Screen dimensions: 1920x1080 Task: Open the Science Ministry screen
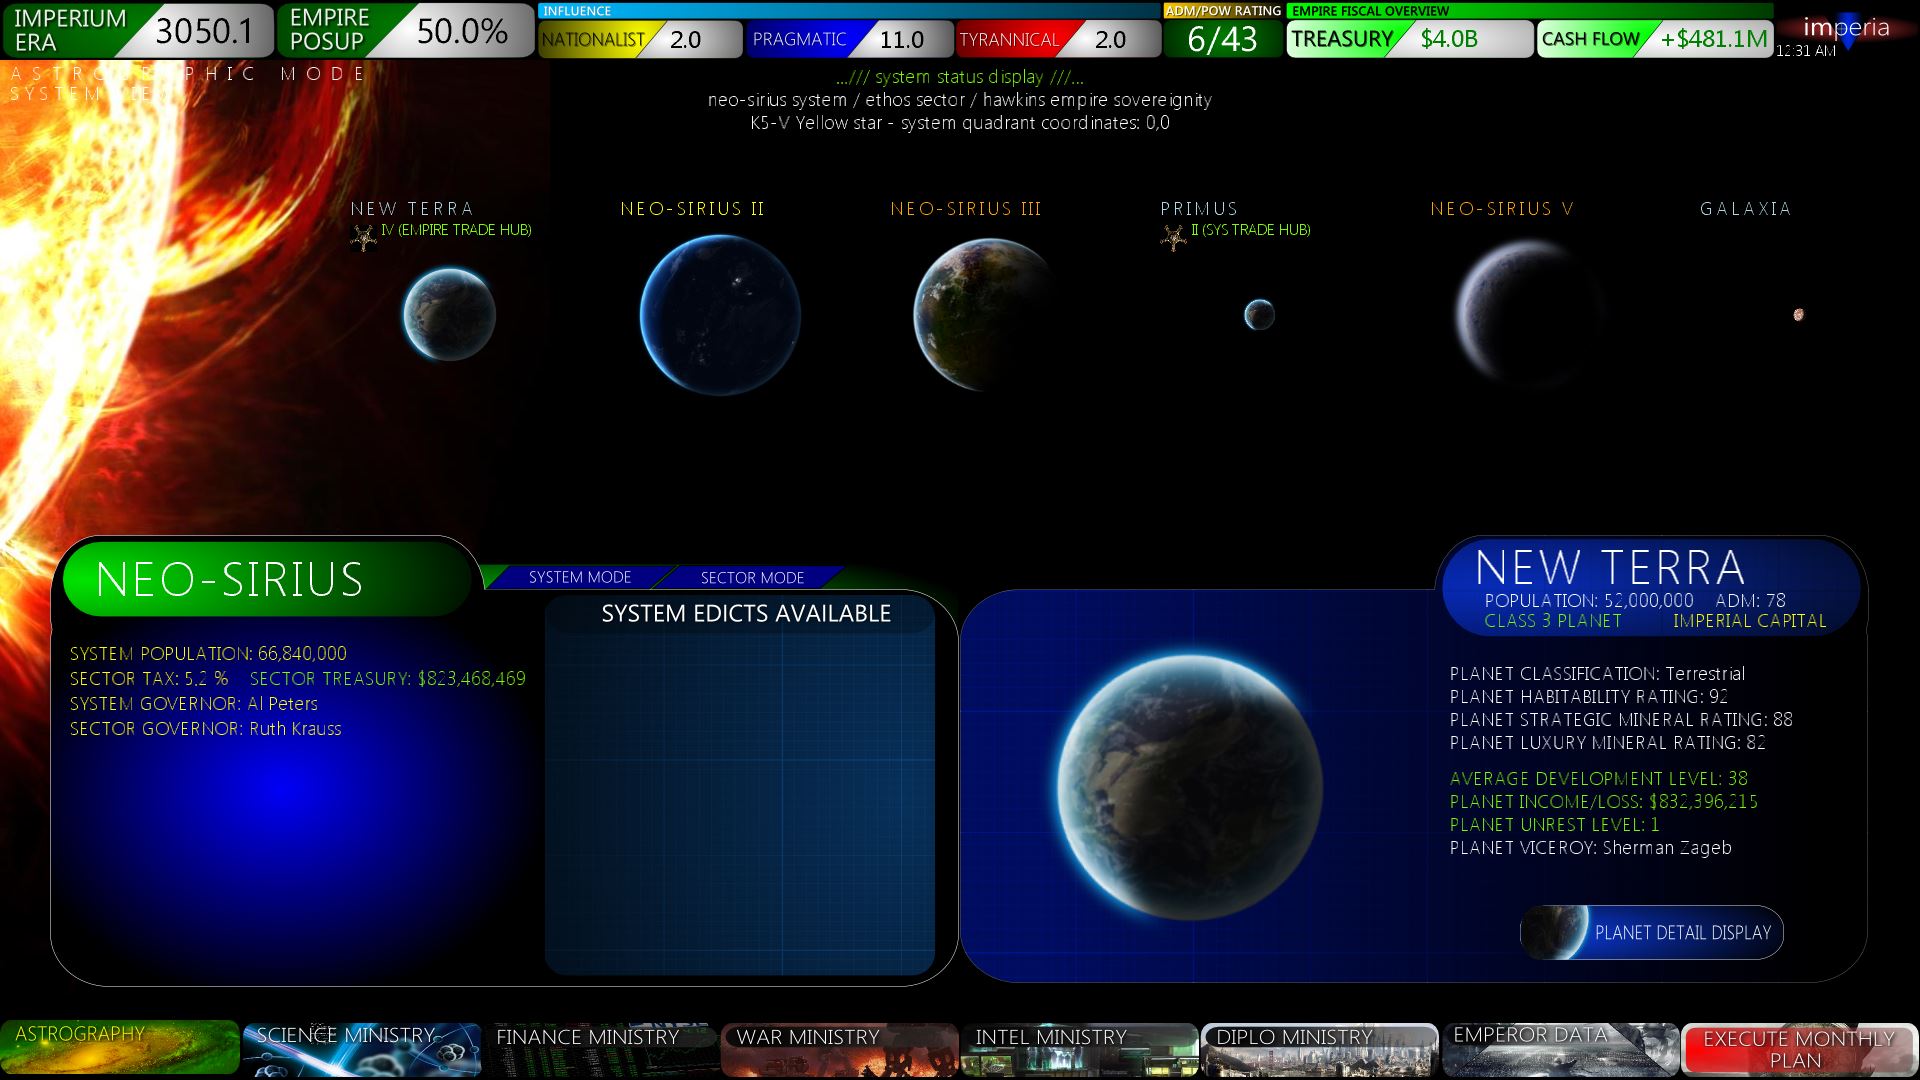click(361, 1049)
